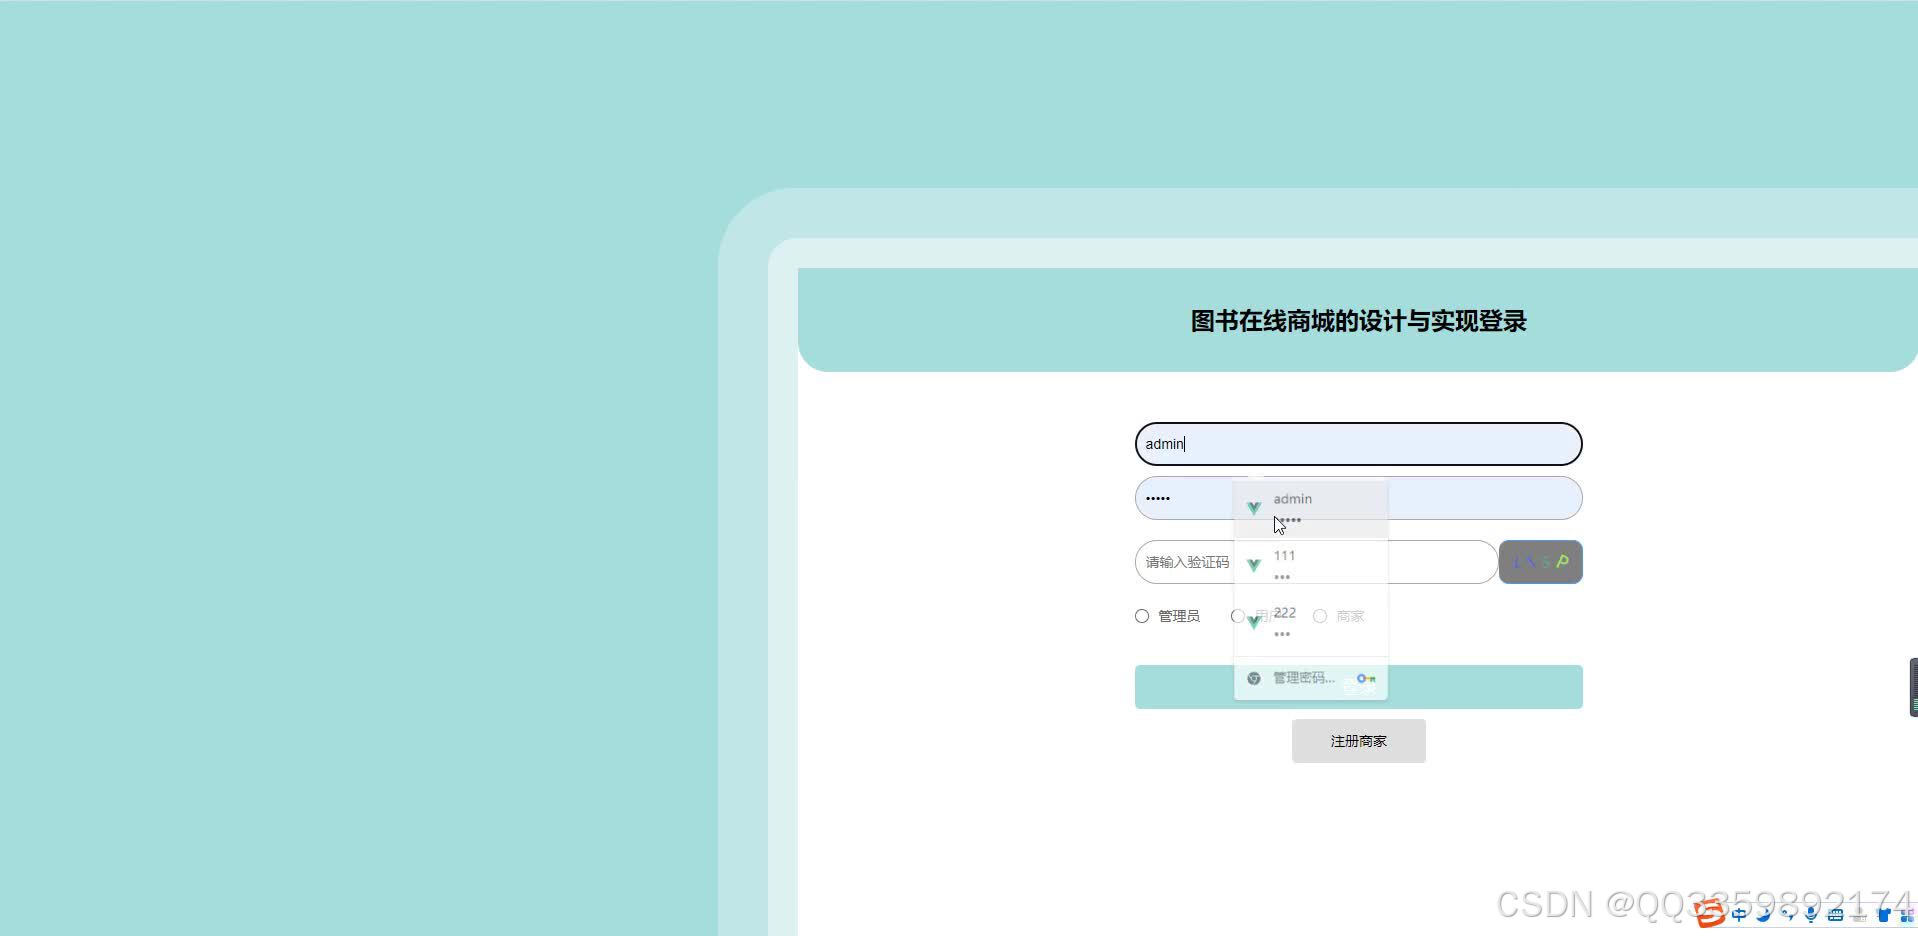This screenshot has height=936, width=1918.
Task: Click the key icon in autofill popup
Action: (1366, 678)
